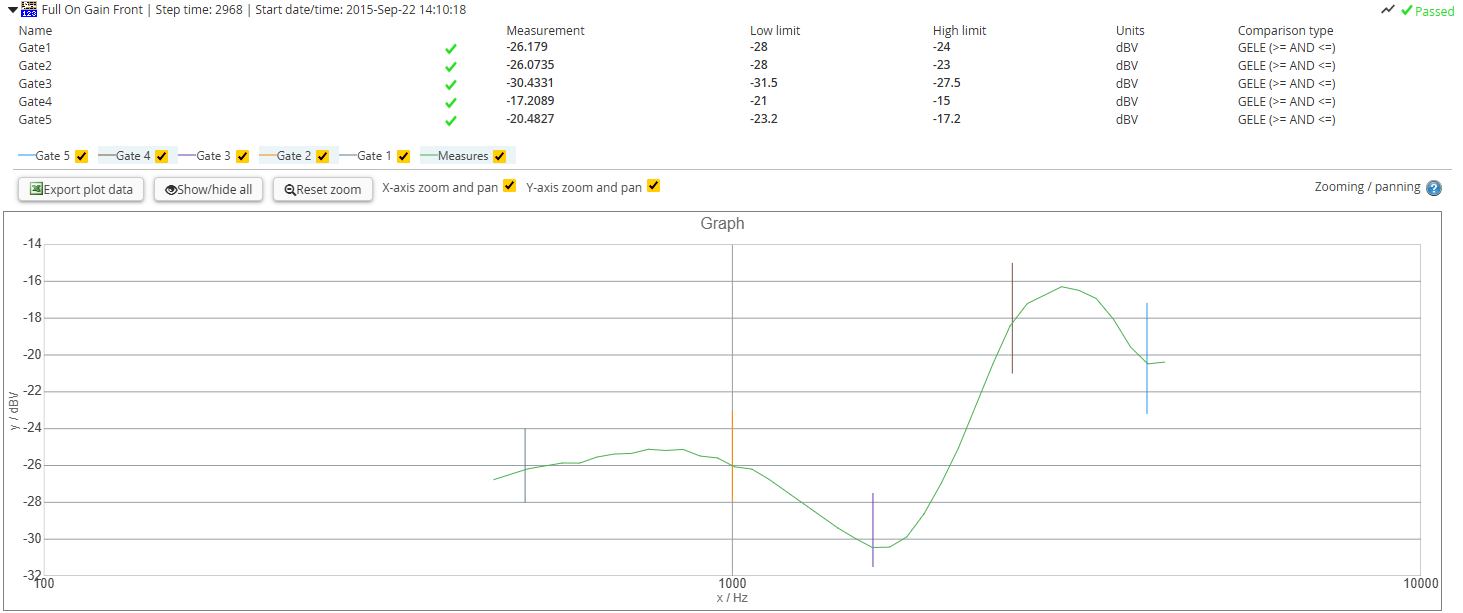Click the Gate1 row green checkmark
1463x613 pixels.
pos(451,49)
